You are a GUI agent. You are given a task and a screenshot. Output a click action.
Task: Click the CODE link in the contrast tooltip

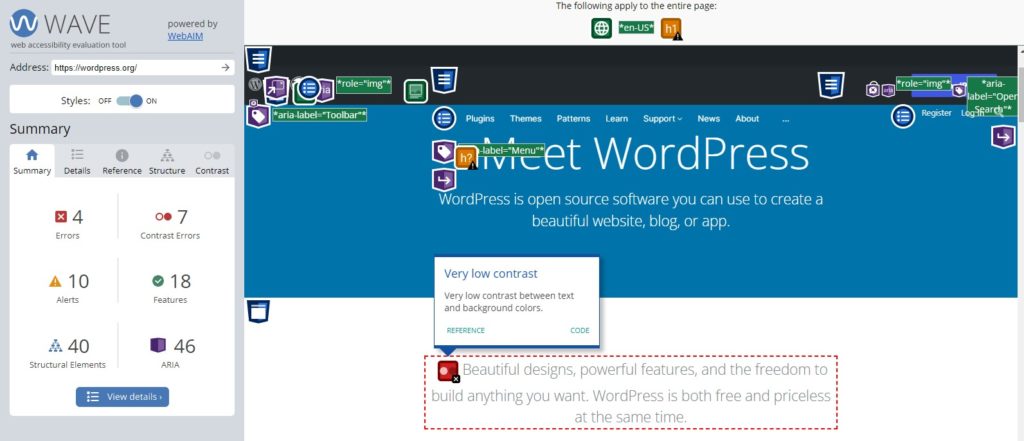pyautogui.click(x=579, y=330)
